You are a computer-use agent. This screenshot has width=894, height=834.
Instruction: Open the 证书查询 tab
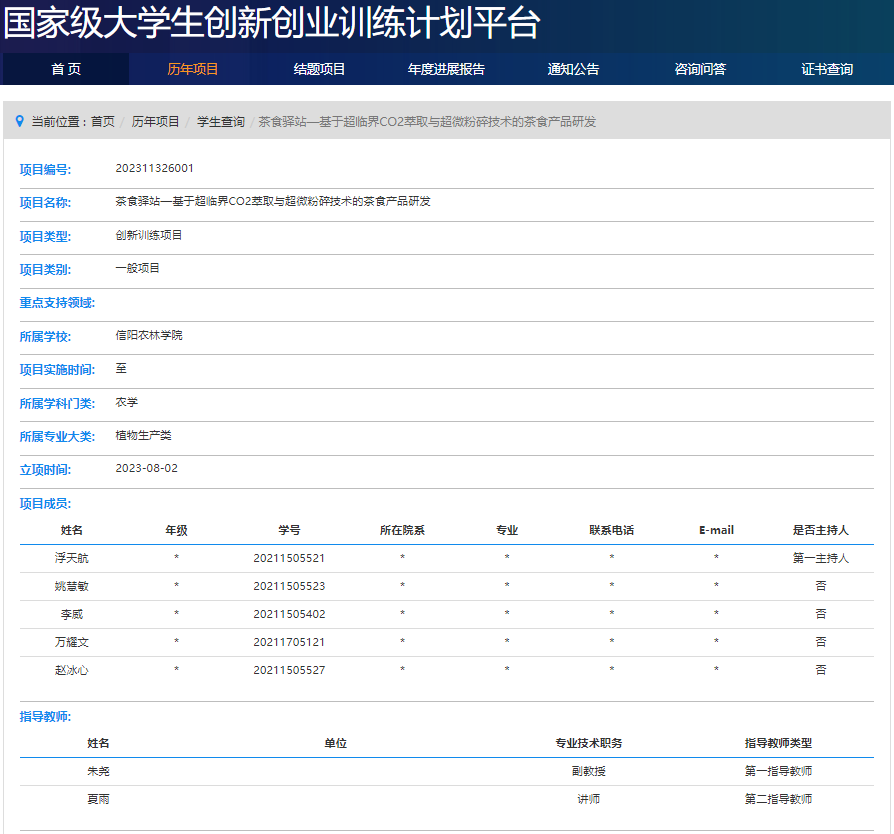point(827,69)
